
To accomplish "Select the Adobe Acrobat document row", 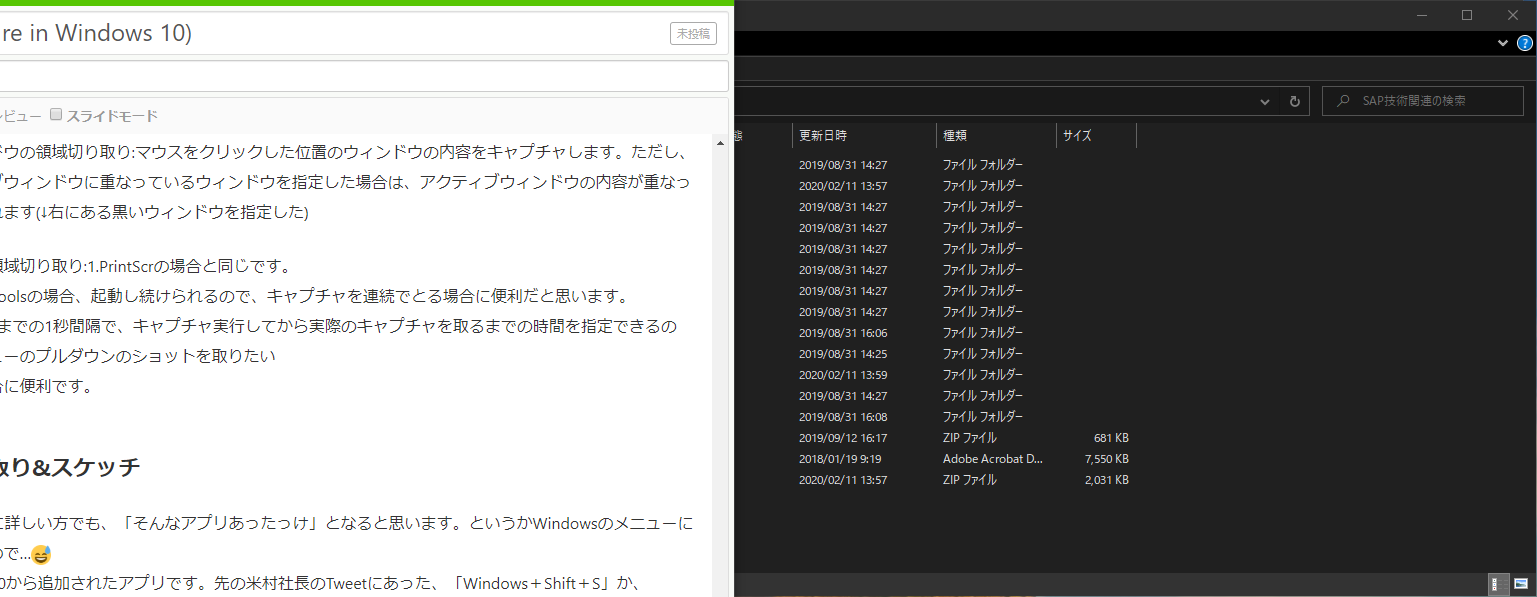I will coord(990,458).
